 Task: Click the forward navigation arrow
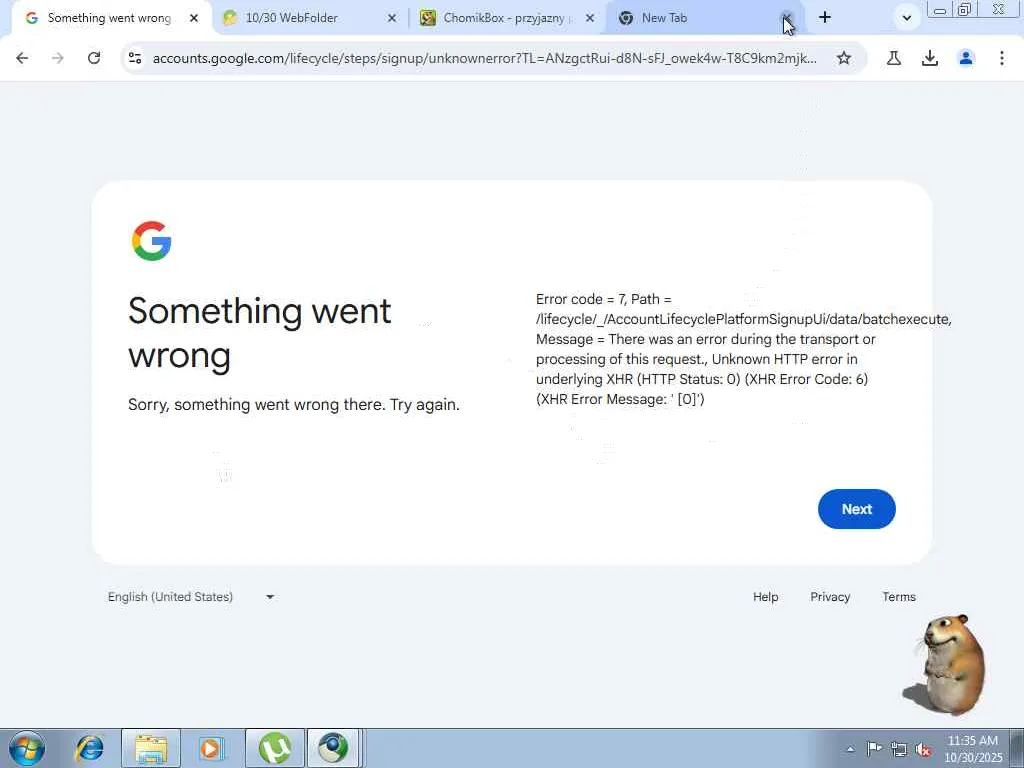pos(58,58)
